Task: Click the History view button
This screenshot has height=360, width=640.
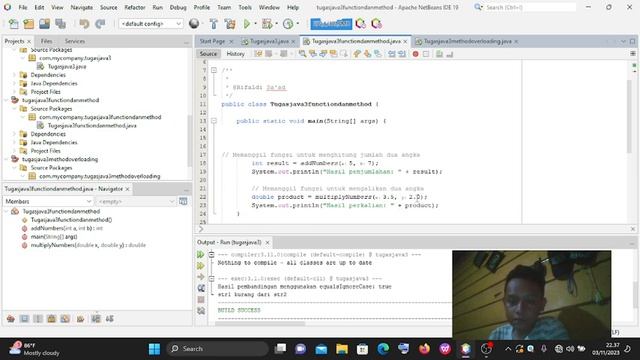Action: (236, 54)
